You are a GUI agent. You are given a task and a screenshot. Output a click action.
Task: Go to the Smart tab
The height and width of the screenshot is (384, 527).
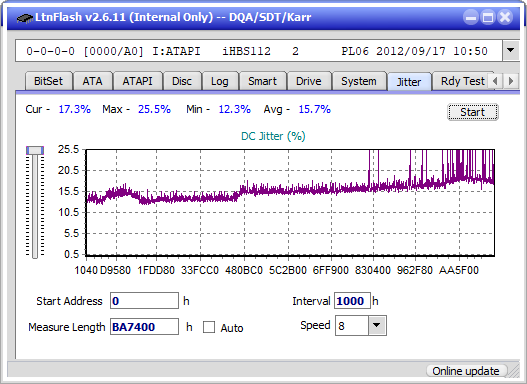pyautogui.click(x=262, y=81)
